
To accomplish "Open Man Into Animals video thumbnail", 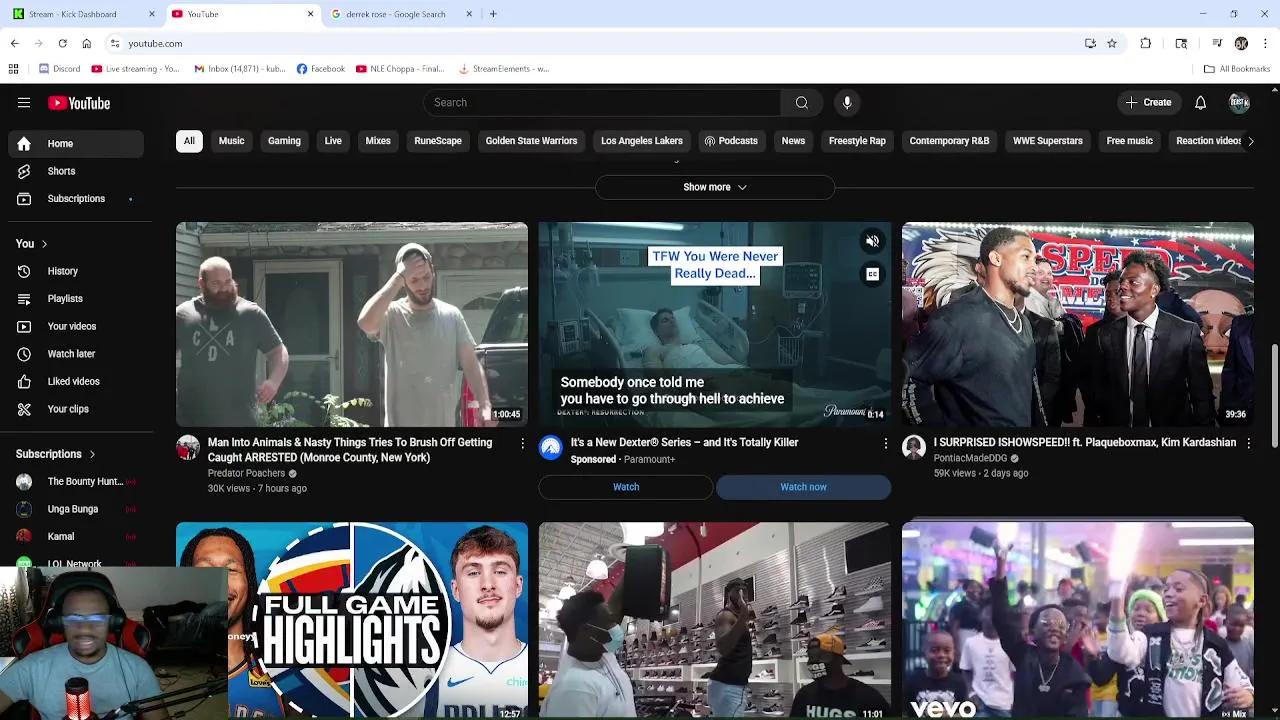I will pos(352,324).
